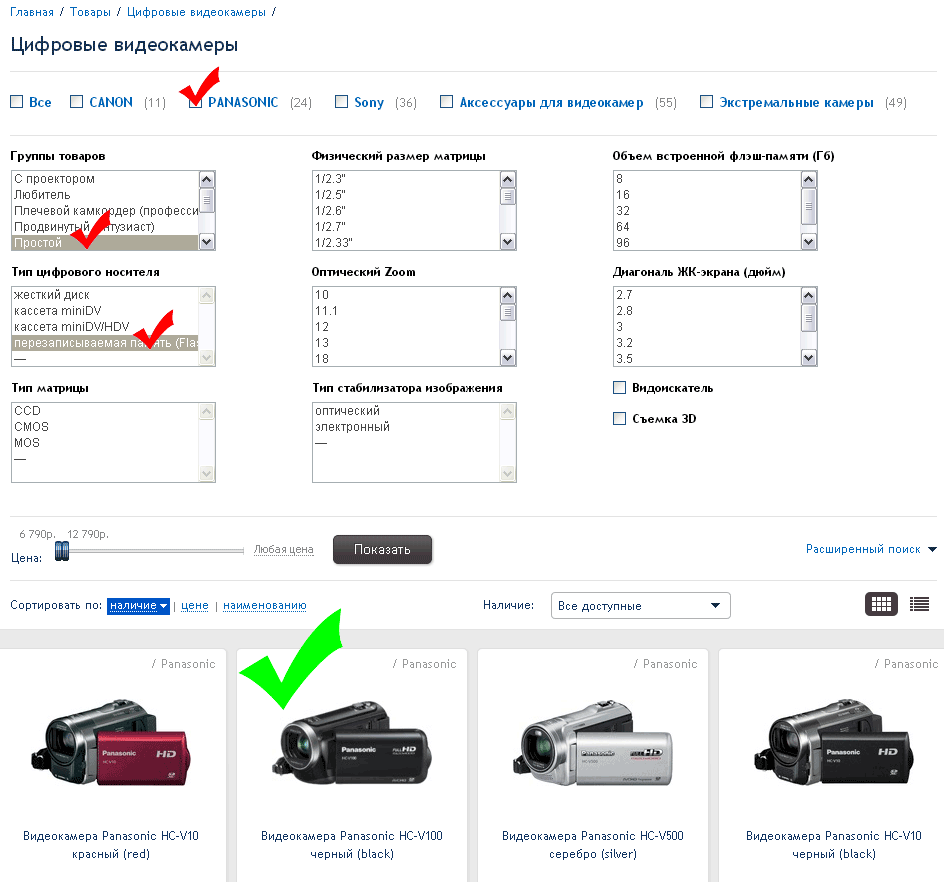
Task: Enable the 'Съемка 3D' checkbox
Action: [620, 418]
